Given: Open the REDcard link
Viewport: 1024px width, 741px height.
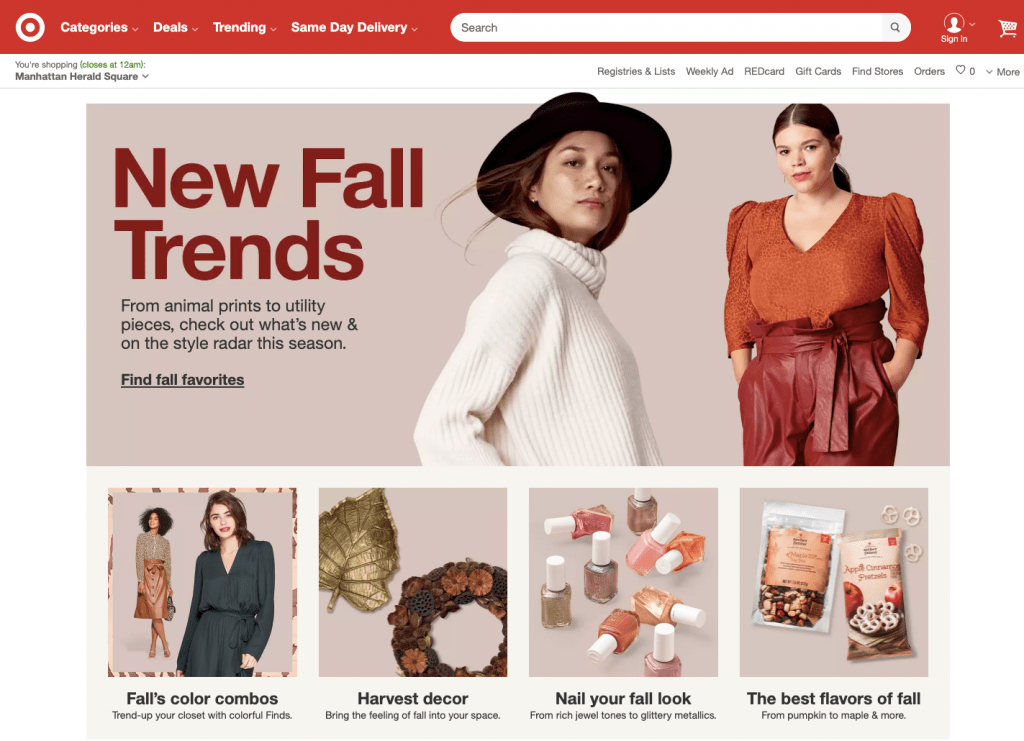Looking at the screenshot, I should tap(764, 71).
